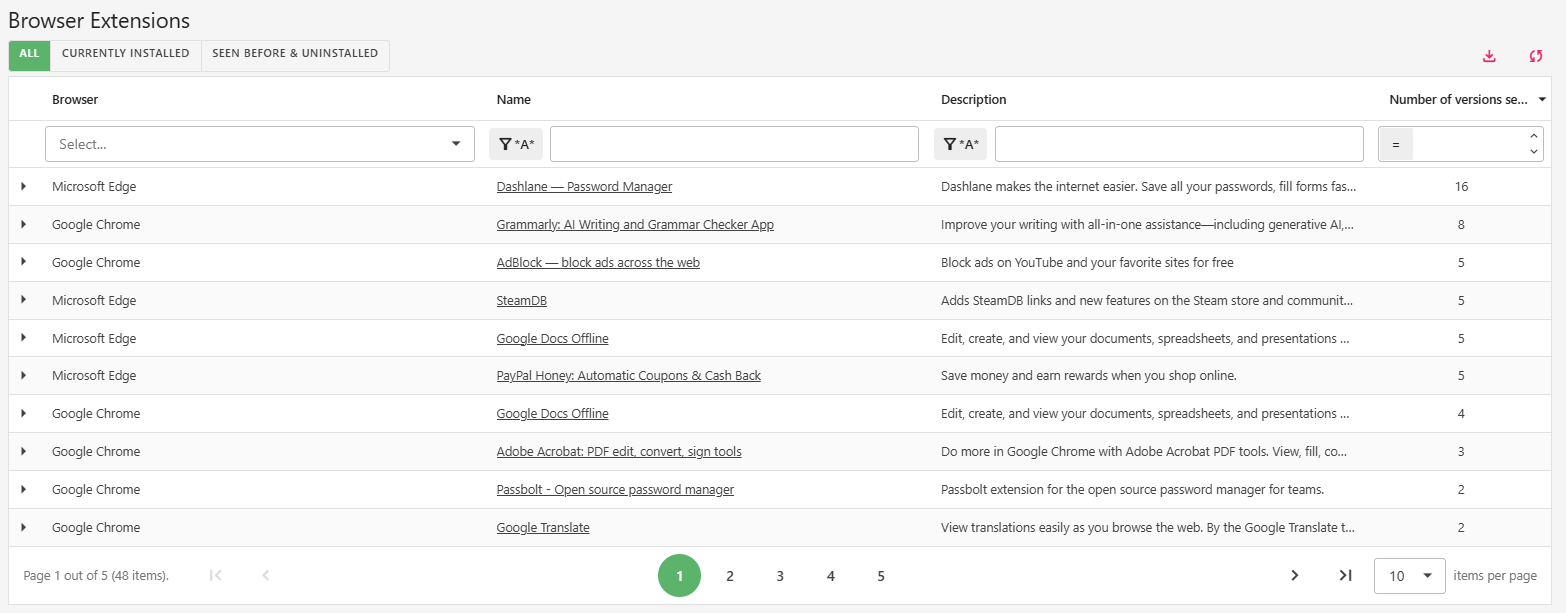Expand the AdBlock row
Screen dimensions: 1566x613
click(23, 262)
